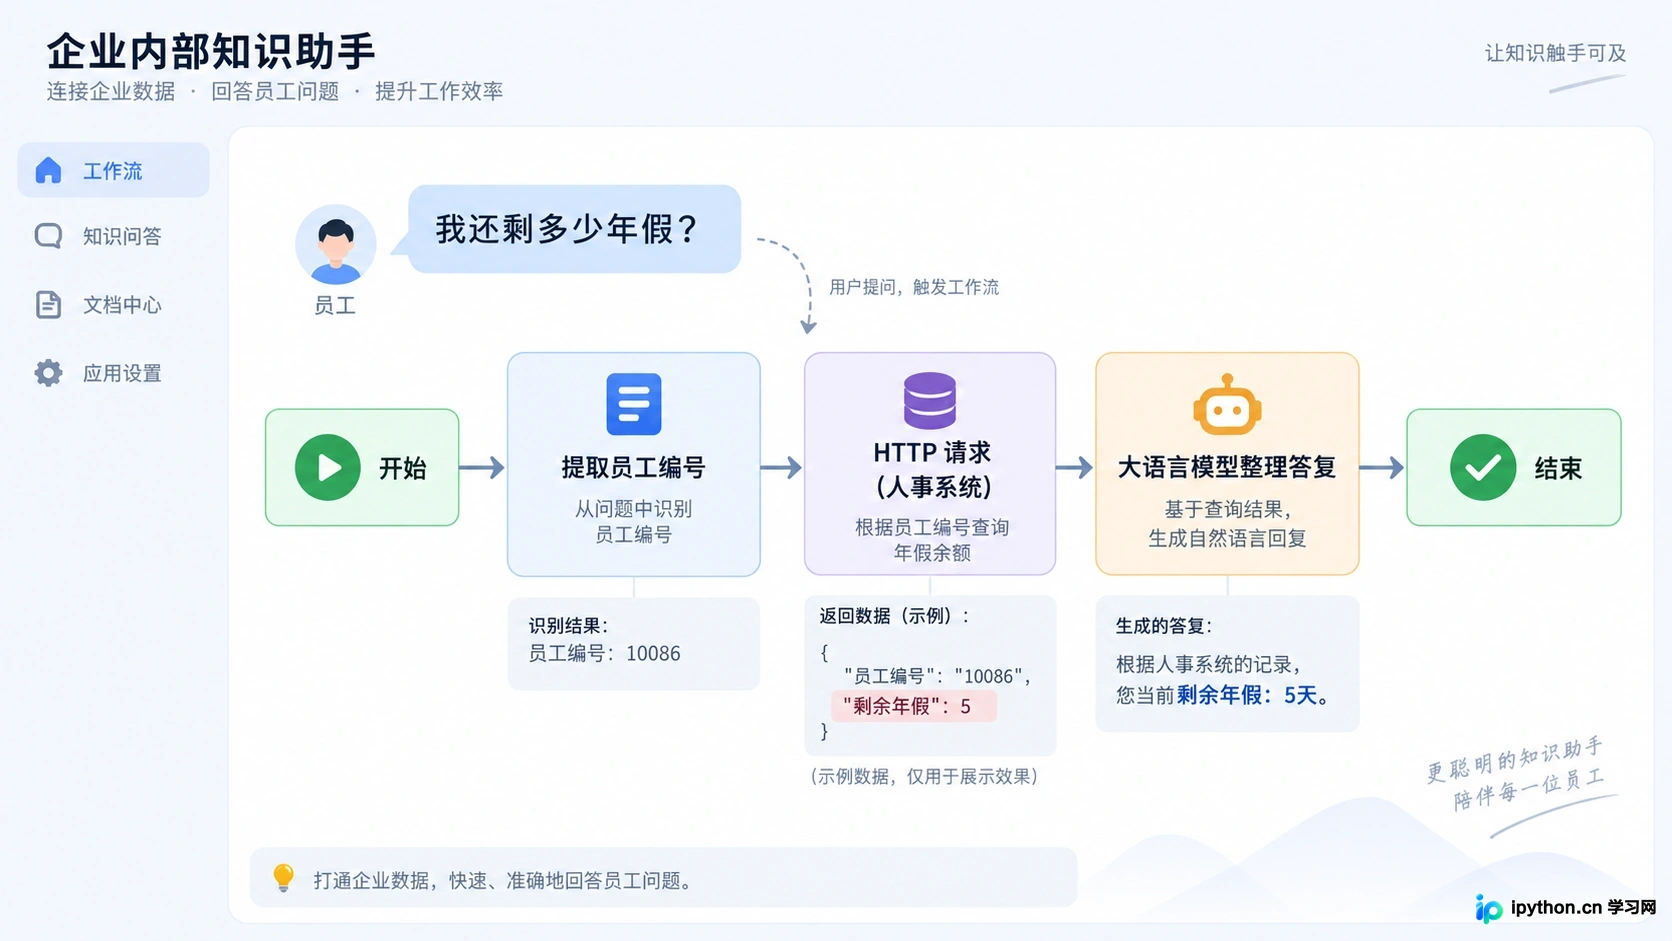This screenshot has height=941, width=1672.
Task: Click the ipython.cn logo icon
Action: [x=1488, y=908]
